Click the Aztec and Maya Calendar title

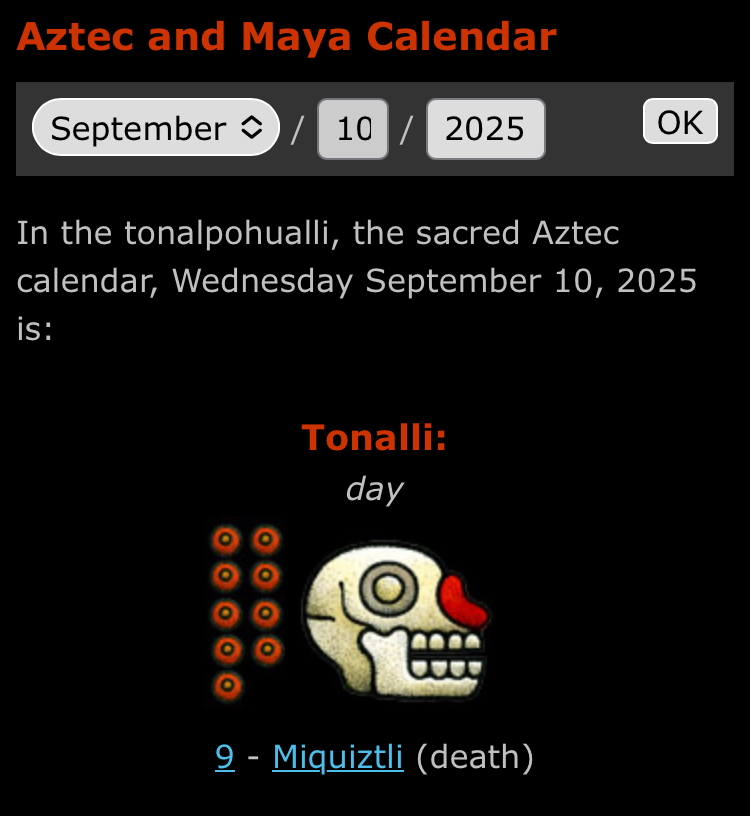point(287,37)
